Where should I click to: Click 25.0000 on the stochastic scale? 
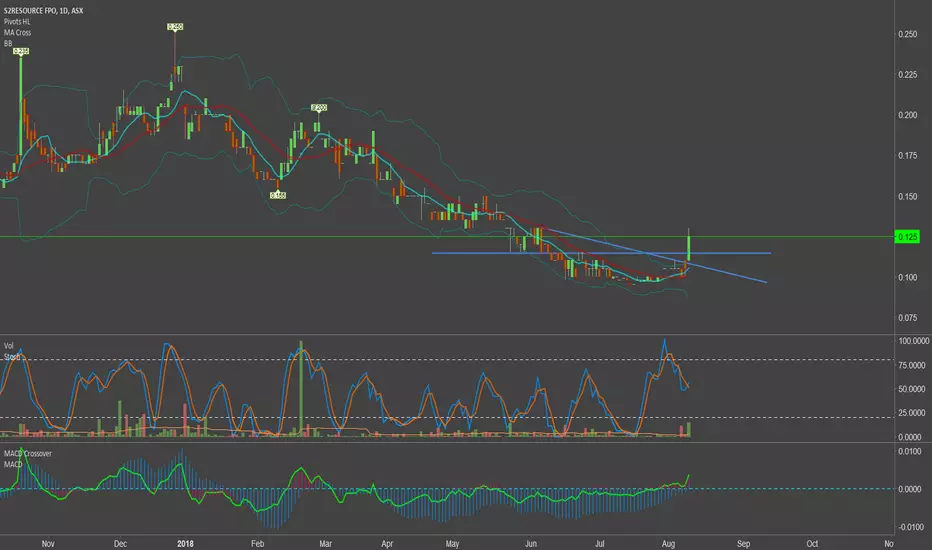tap(912, 413)
